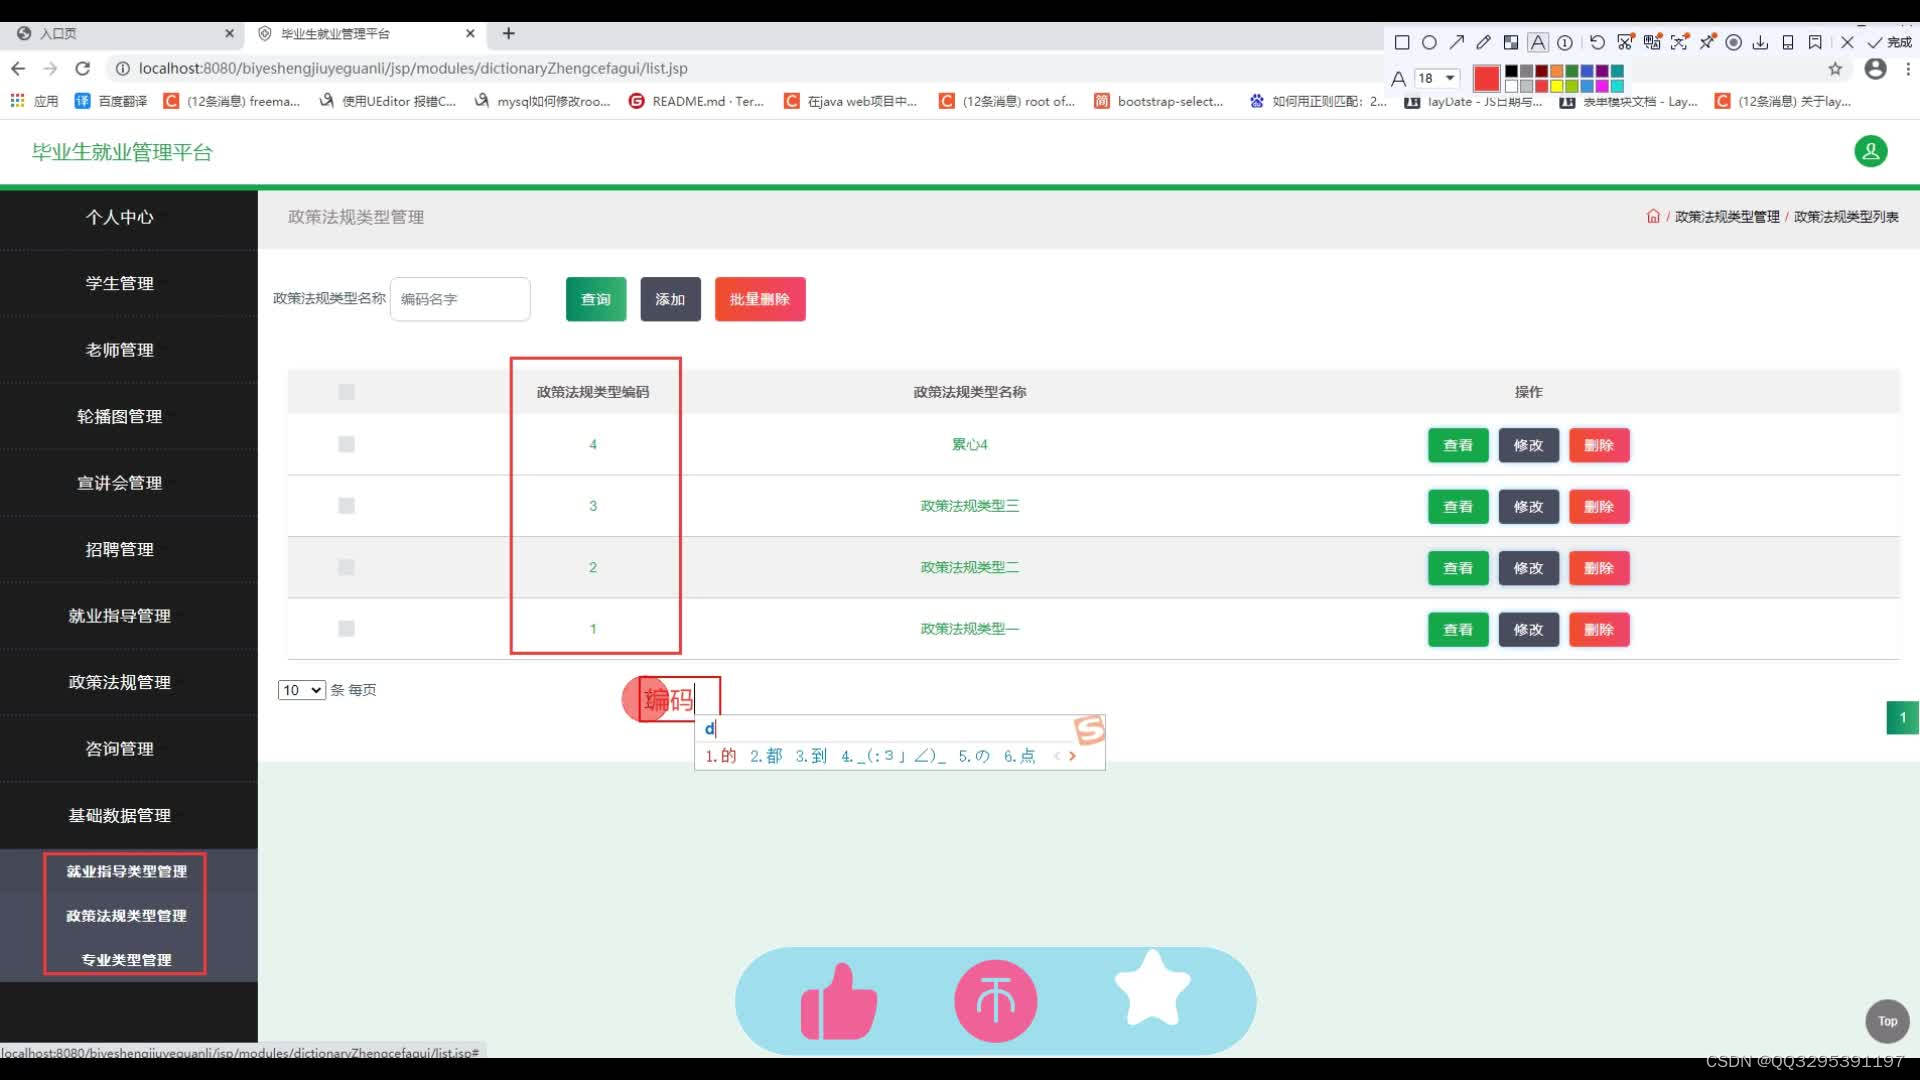Click the user avatar icon
This screenshot has width=1920, height=1080.
pos(1870,152)
